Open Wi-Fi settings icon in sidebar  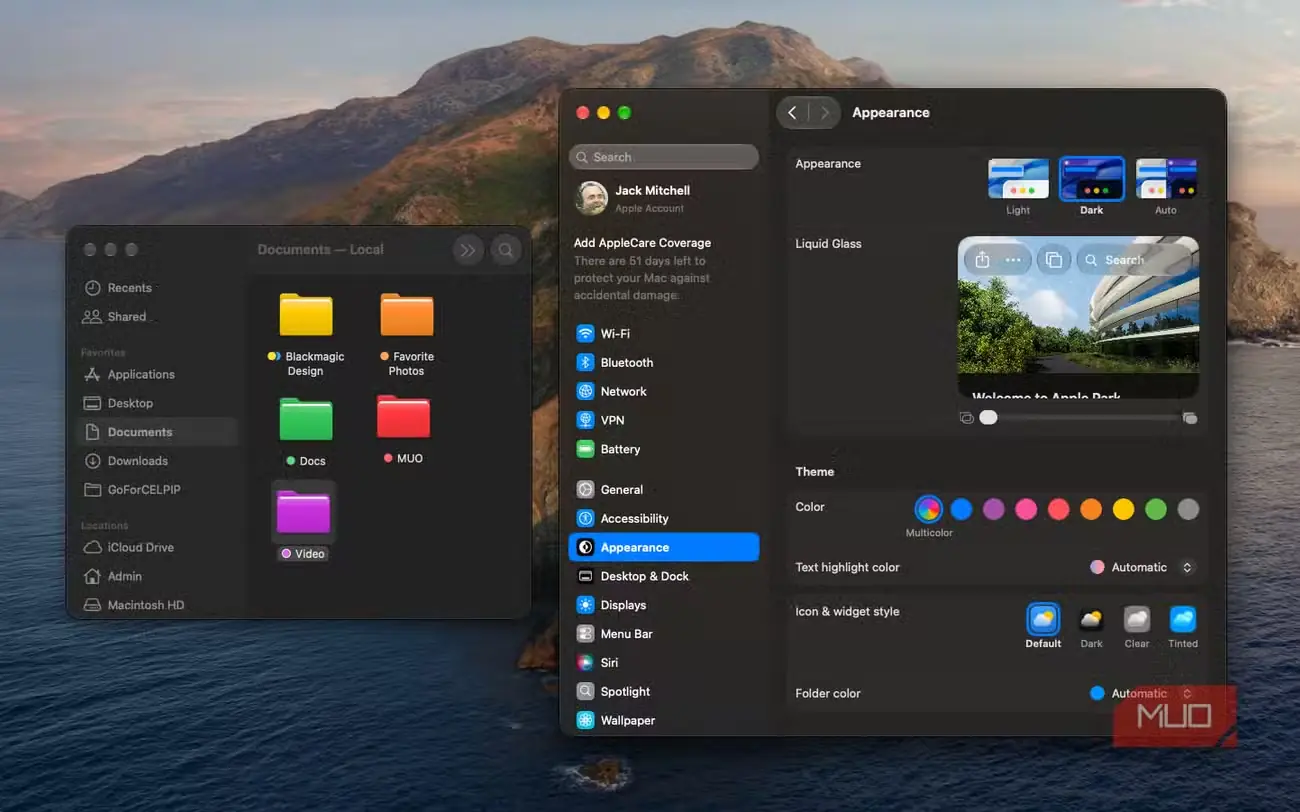click(x=585, y=334)
